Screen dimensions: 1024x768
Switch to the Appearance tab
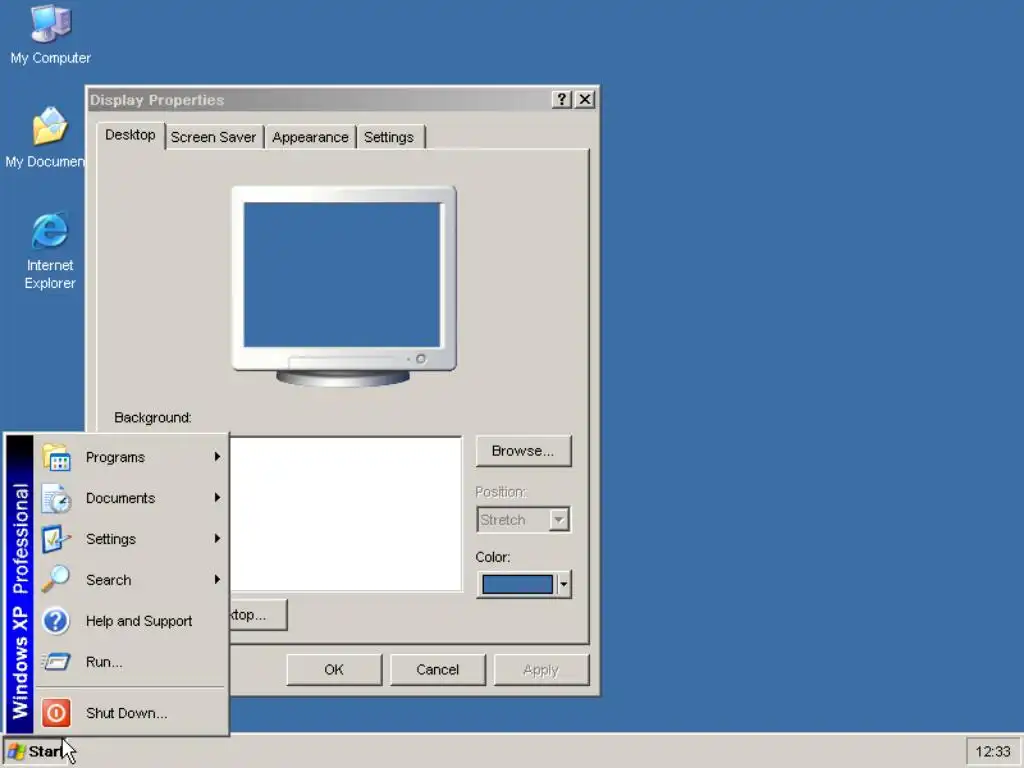point(310,137)
